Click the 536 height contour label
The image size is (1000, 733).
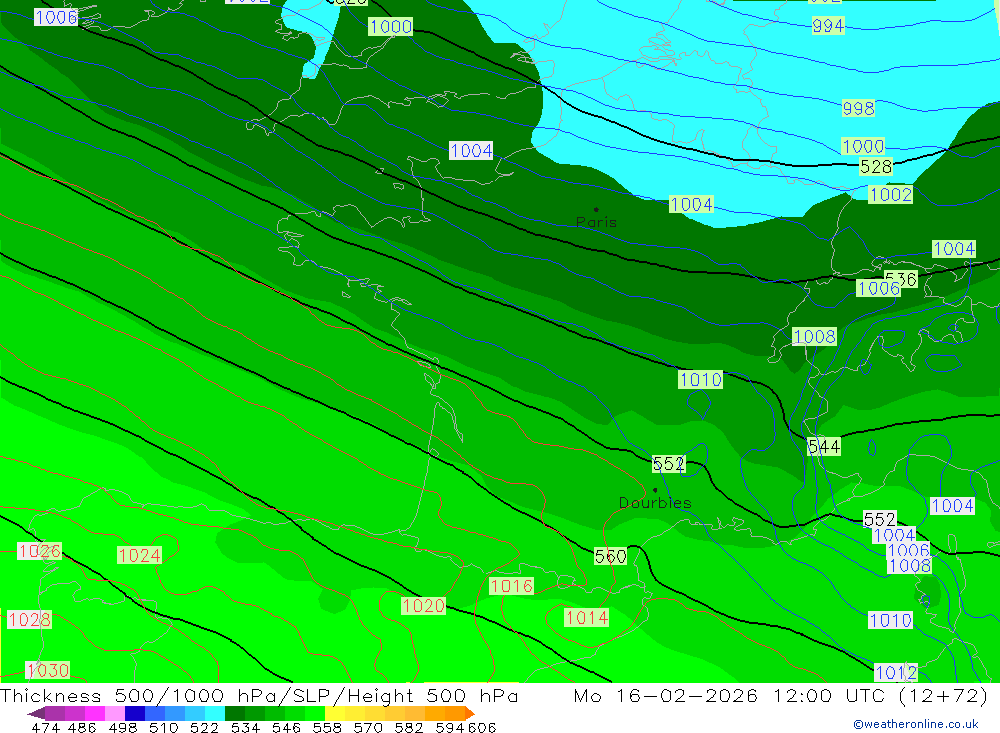click(x=901, y=279)
